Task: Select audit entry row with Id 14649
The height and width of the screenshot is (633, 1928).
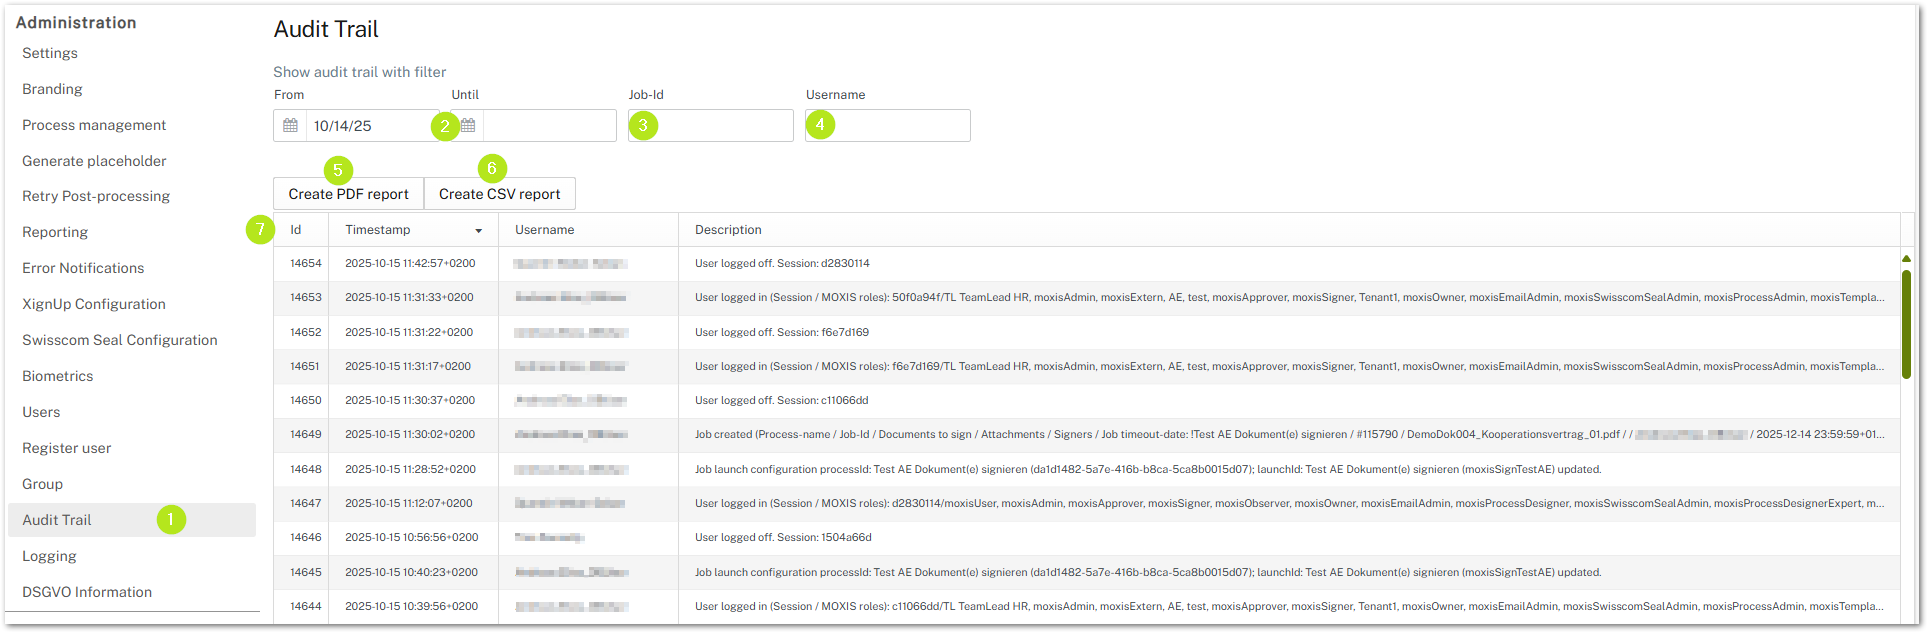Action: coord(306,435)
